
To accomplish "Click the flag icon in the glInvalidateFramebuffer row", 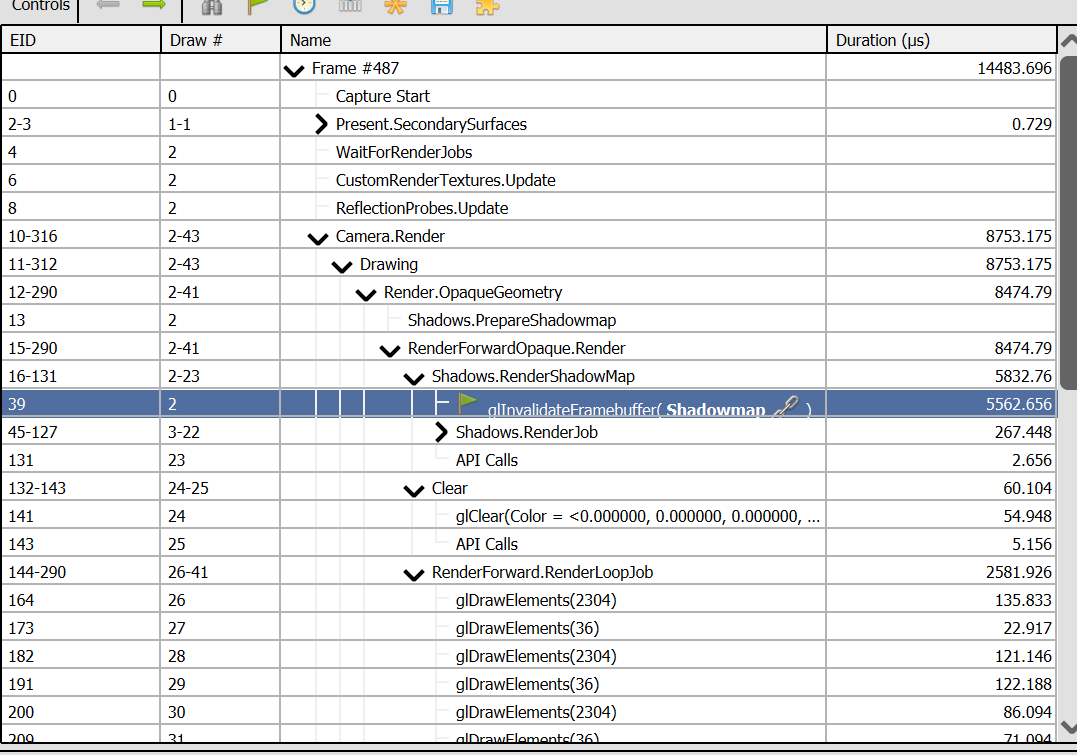I will tap(468, 403).
